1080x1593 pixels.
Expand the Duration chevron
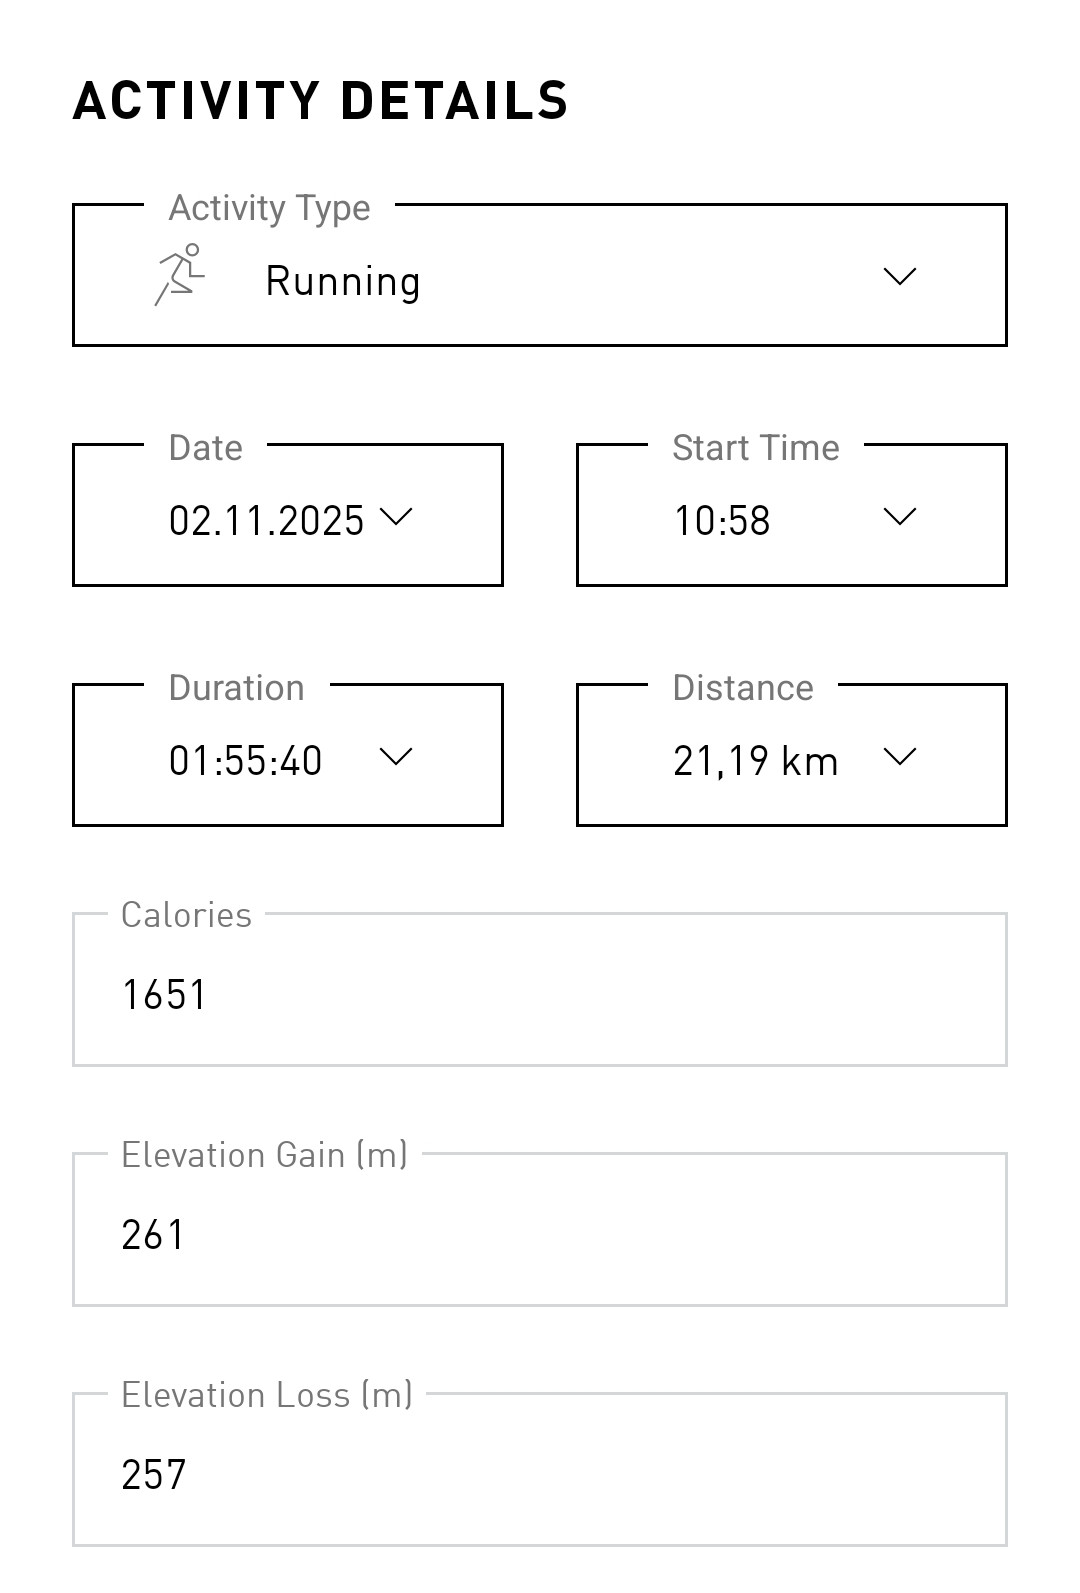[397, 756]
